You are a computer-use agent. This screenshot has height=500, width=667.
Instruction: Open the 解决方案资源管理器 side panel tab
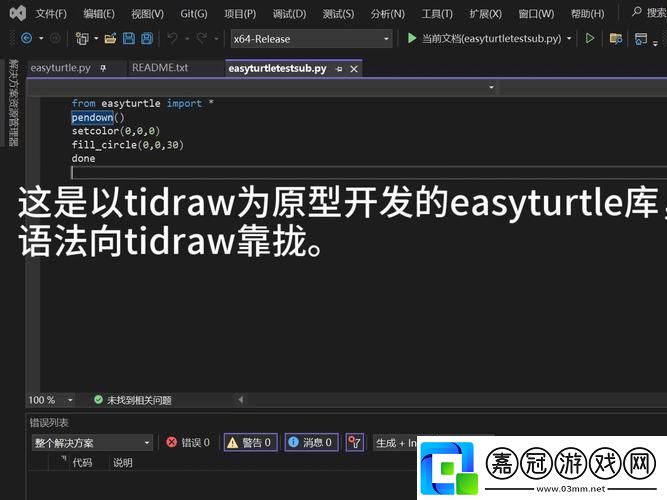coord(13,102)
